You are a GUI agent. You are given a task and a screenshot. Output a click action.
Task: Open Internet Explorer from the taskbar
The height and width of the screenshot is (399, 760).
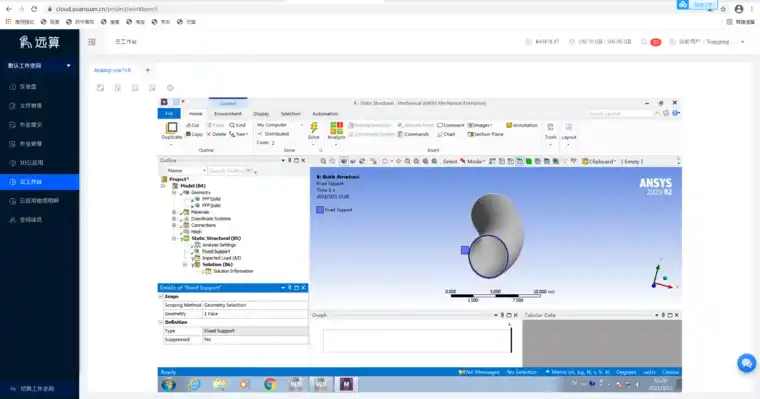(x=194, y=384)
